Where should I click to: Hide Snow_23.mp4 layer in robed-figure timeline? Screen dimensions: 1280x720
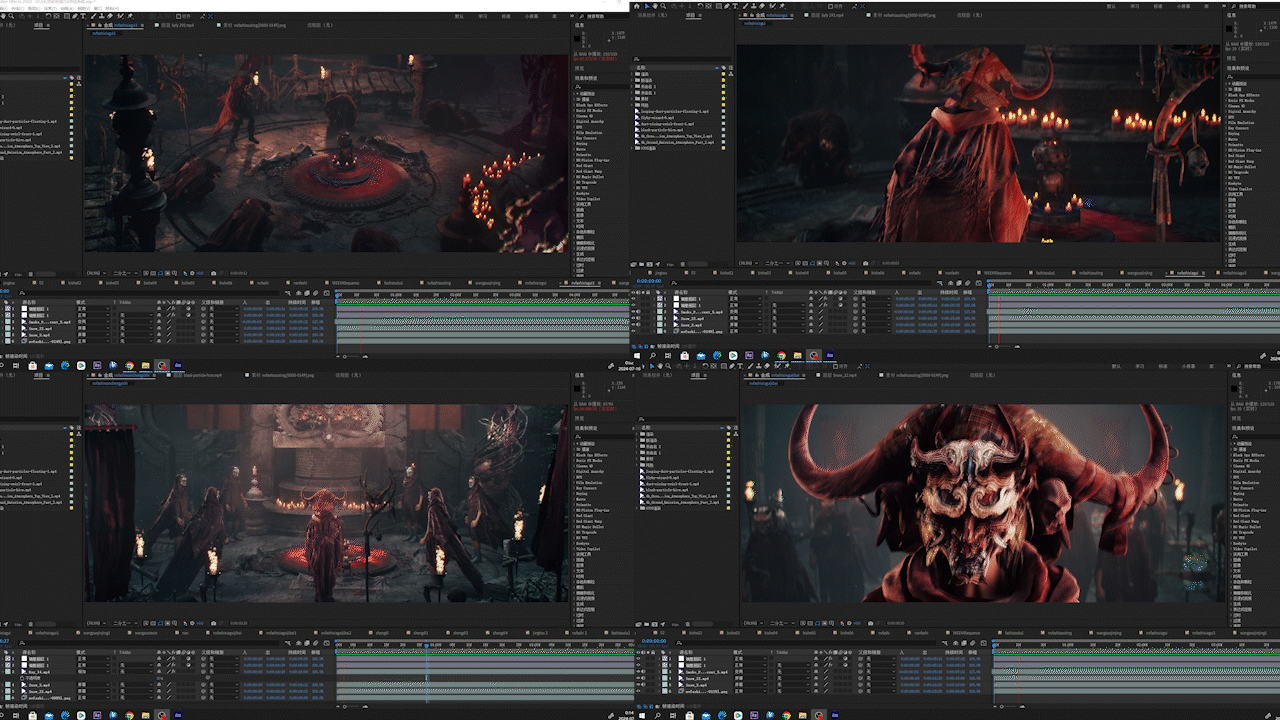click(x=633, y=318)
